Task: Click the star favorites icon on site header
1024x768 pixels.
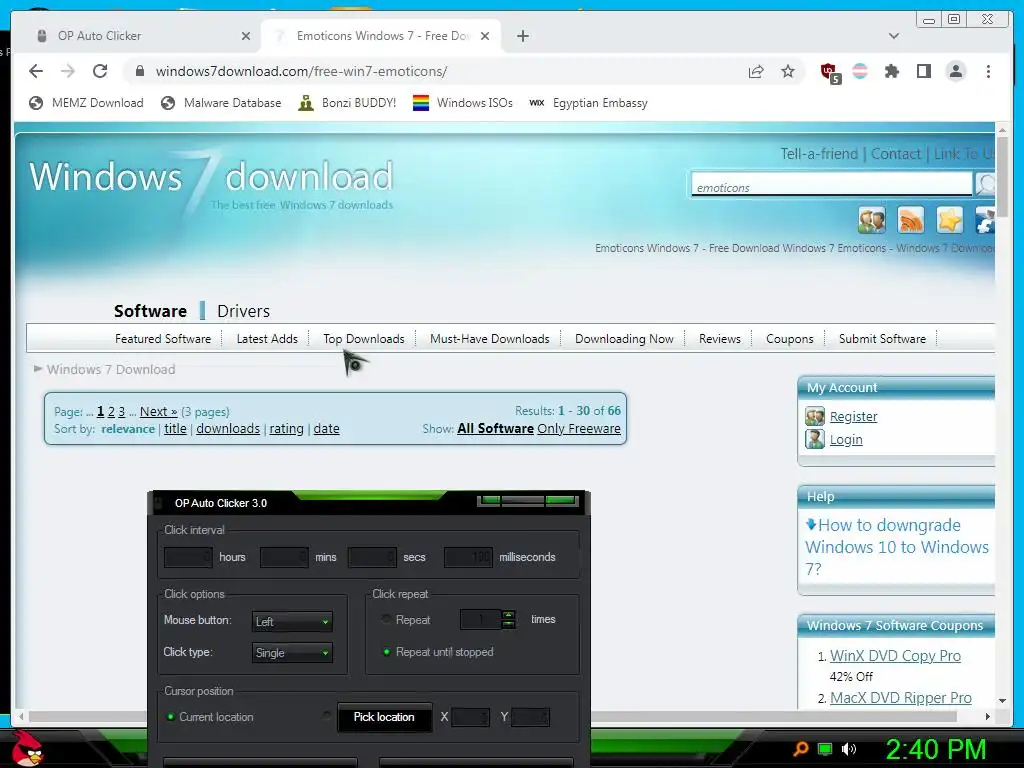Action: [950, 220]
